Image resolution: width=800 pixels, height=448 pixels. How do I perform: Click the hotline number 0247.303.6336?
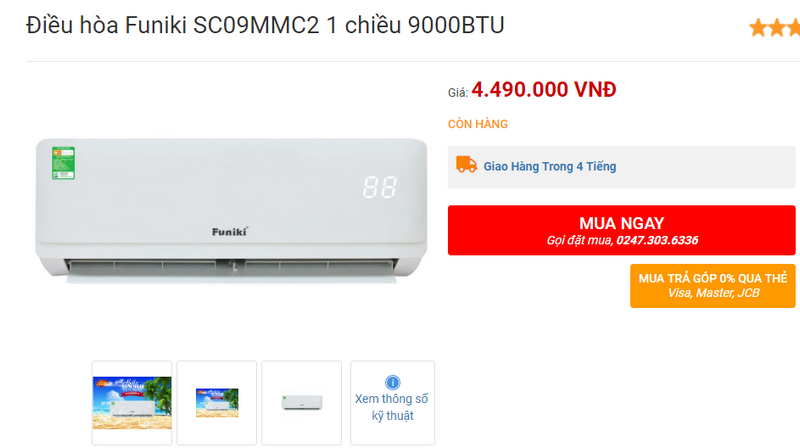(x=657, y=240)
